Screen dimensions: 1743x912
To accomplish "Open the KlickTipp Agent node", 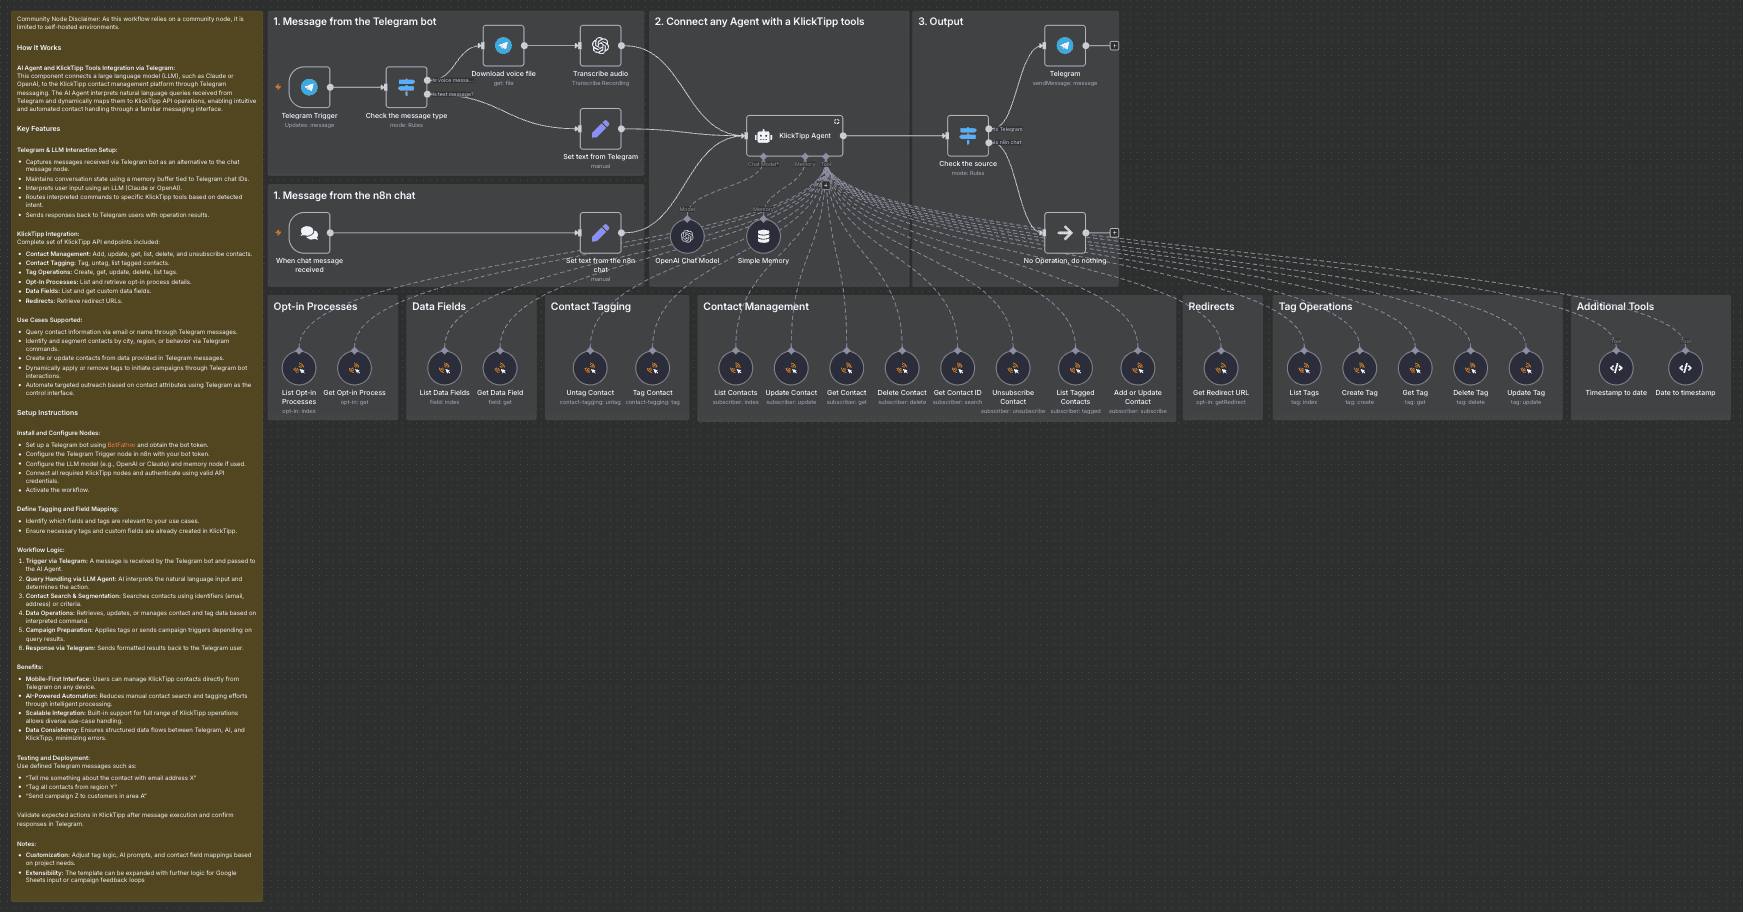I will (795, 136).
